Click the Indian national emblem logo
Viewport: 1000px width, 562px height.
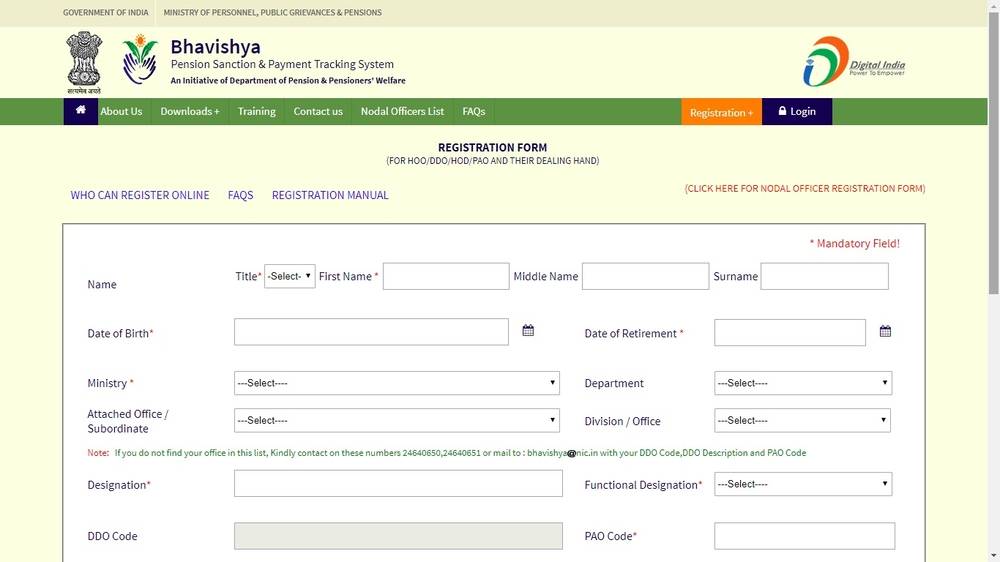[84, 63]
